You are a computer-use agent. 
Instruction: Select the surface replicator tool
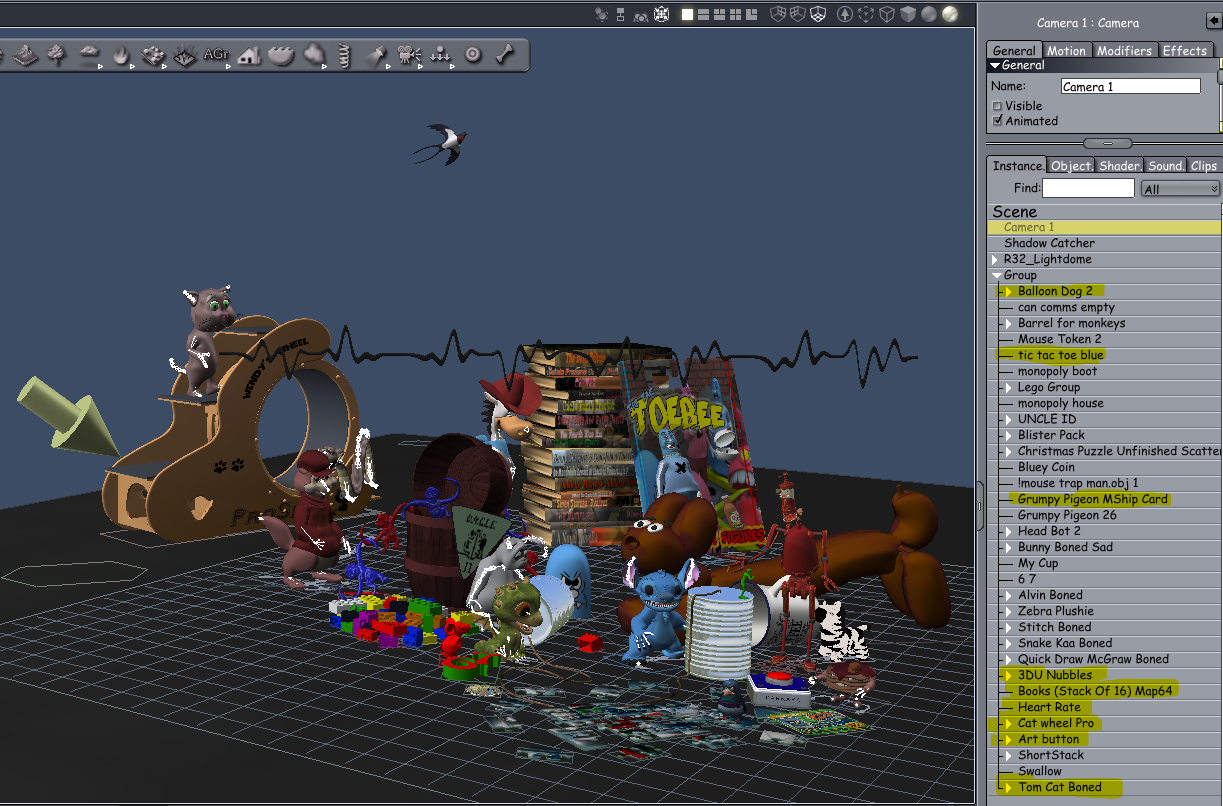pos(153,55)
